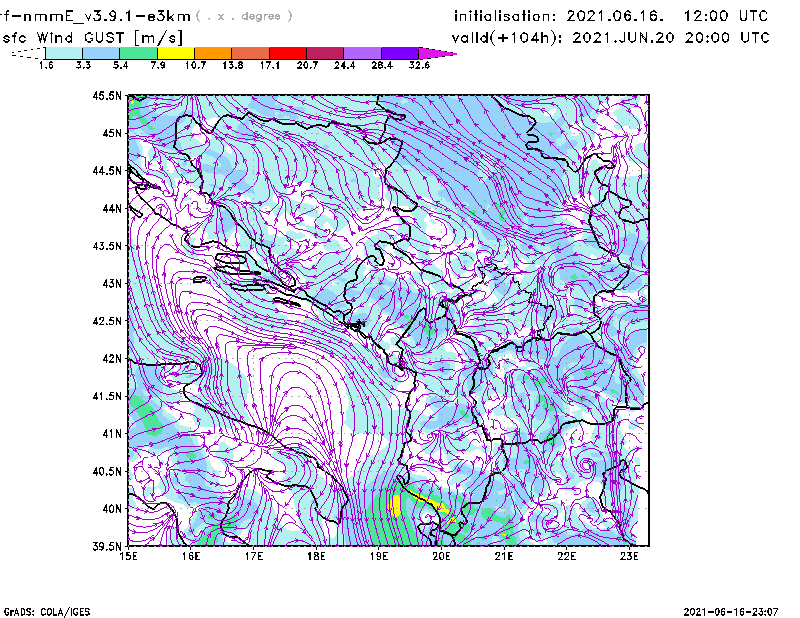Click the legend value '1.6'
The height and width of the screenshot is (618, 800).
[x=46, y=65]
